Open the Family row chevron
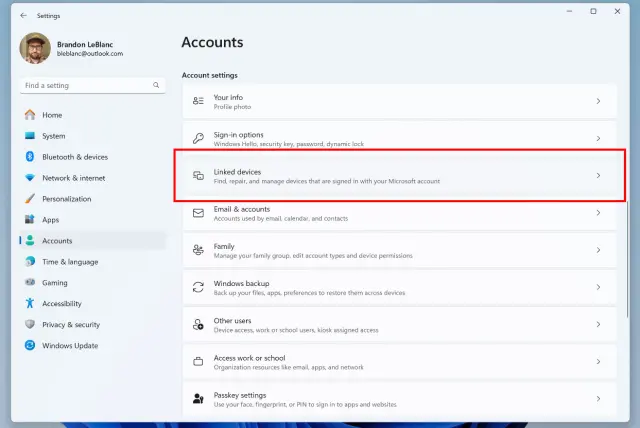This screenshot has width=640, height=428. click(x=598, y=250)
